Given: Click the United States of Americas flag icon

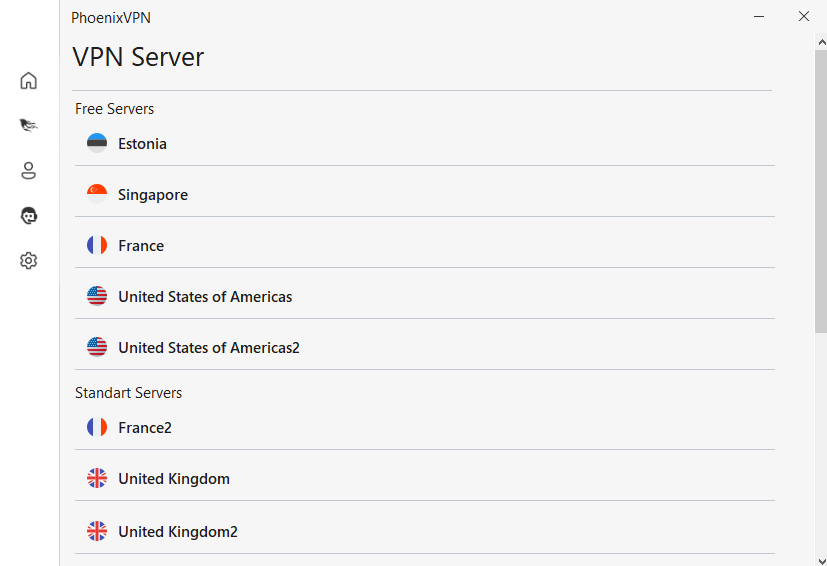Looking at the screenshot, I should [x=97, y=296].
